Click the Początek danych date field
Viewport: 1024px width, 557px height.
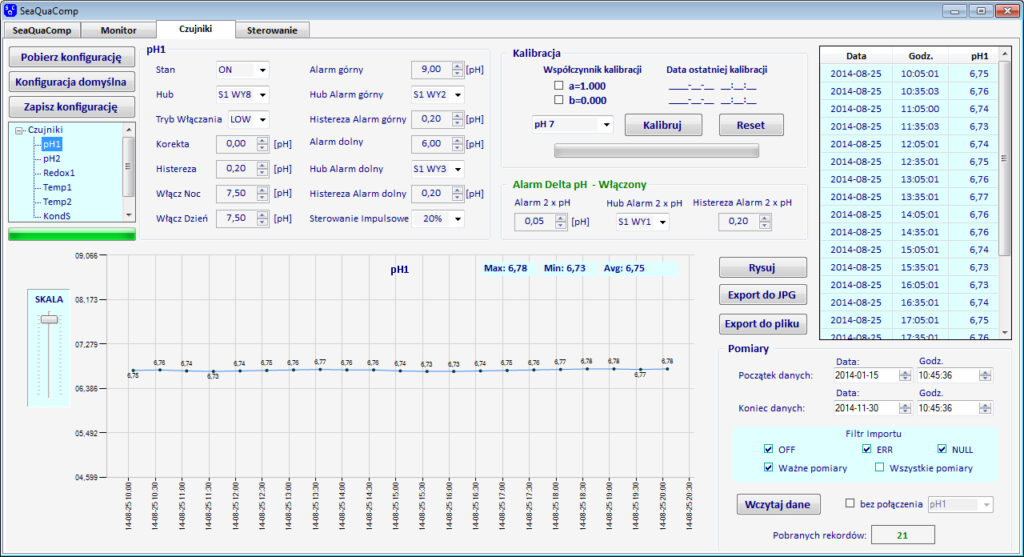(x=857, y=375)
